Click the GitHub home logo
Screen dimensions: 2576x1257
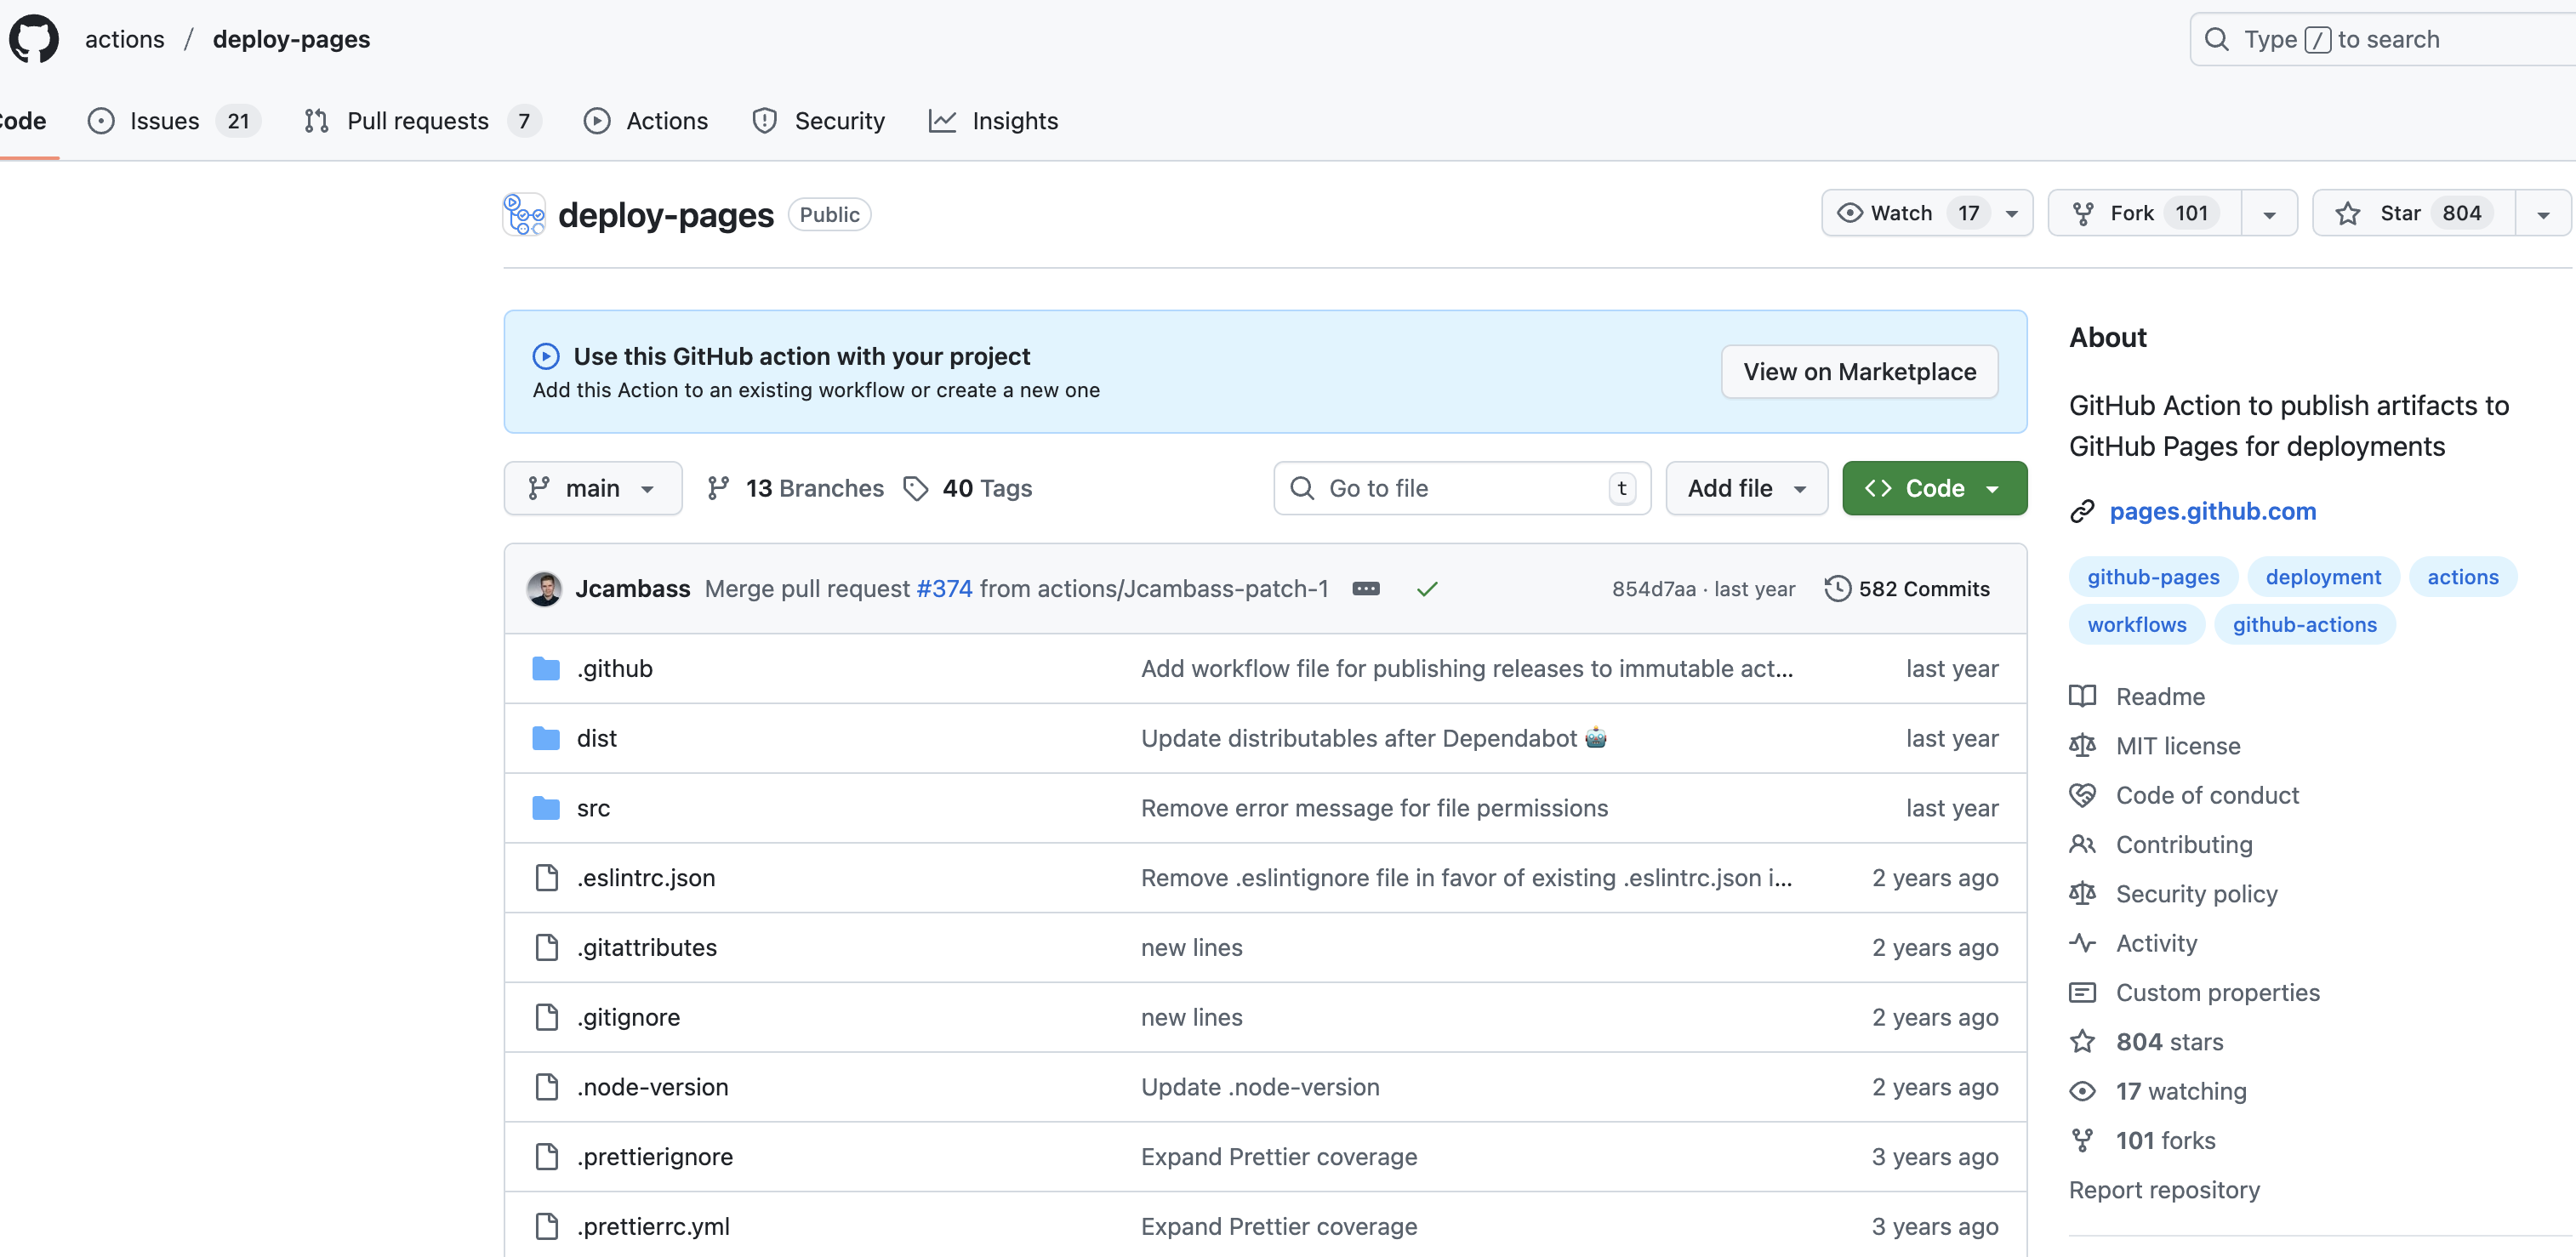(x=33, y=38)
